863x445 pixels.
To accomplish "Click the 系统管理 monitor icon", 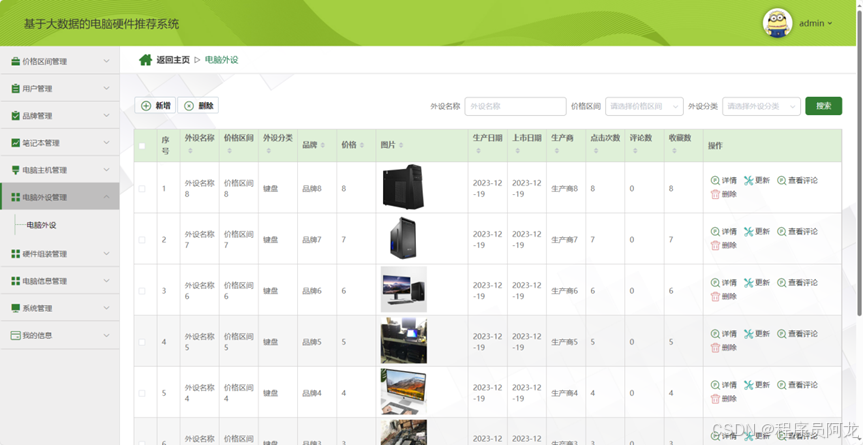I will tap(15, 308).
